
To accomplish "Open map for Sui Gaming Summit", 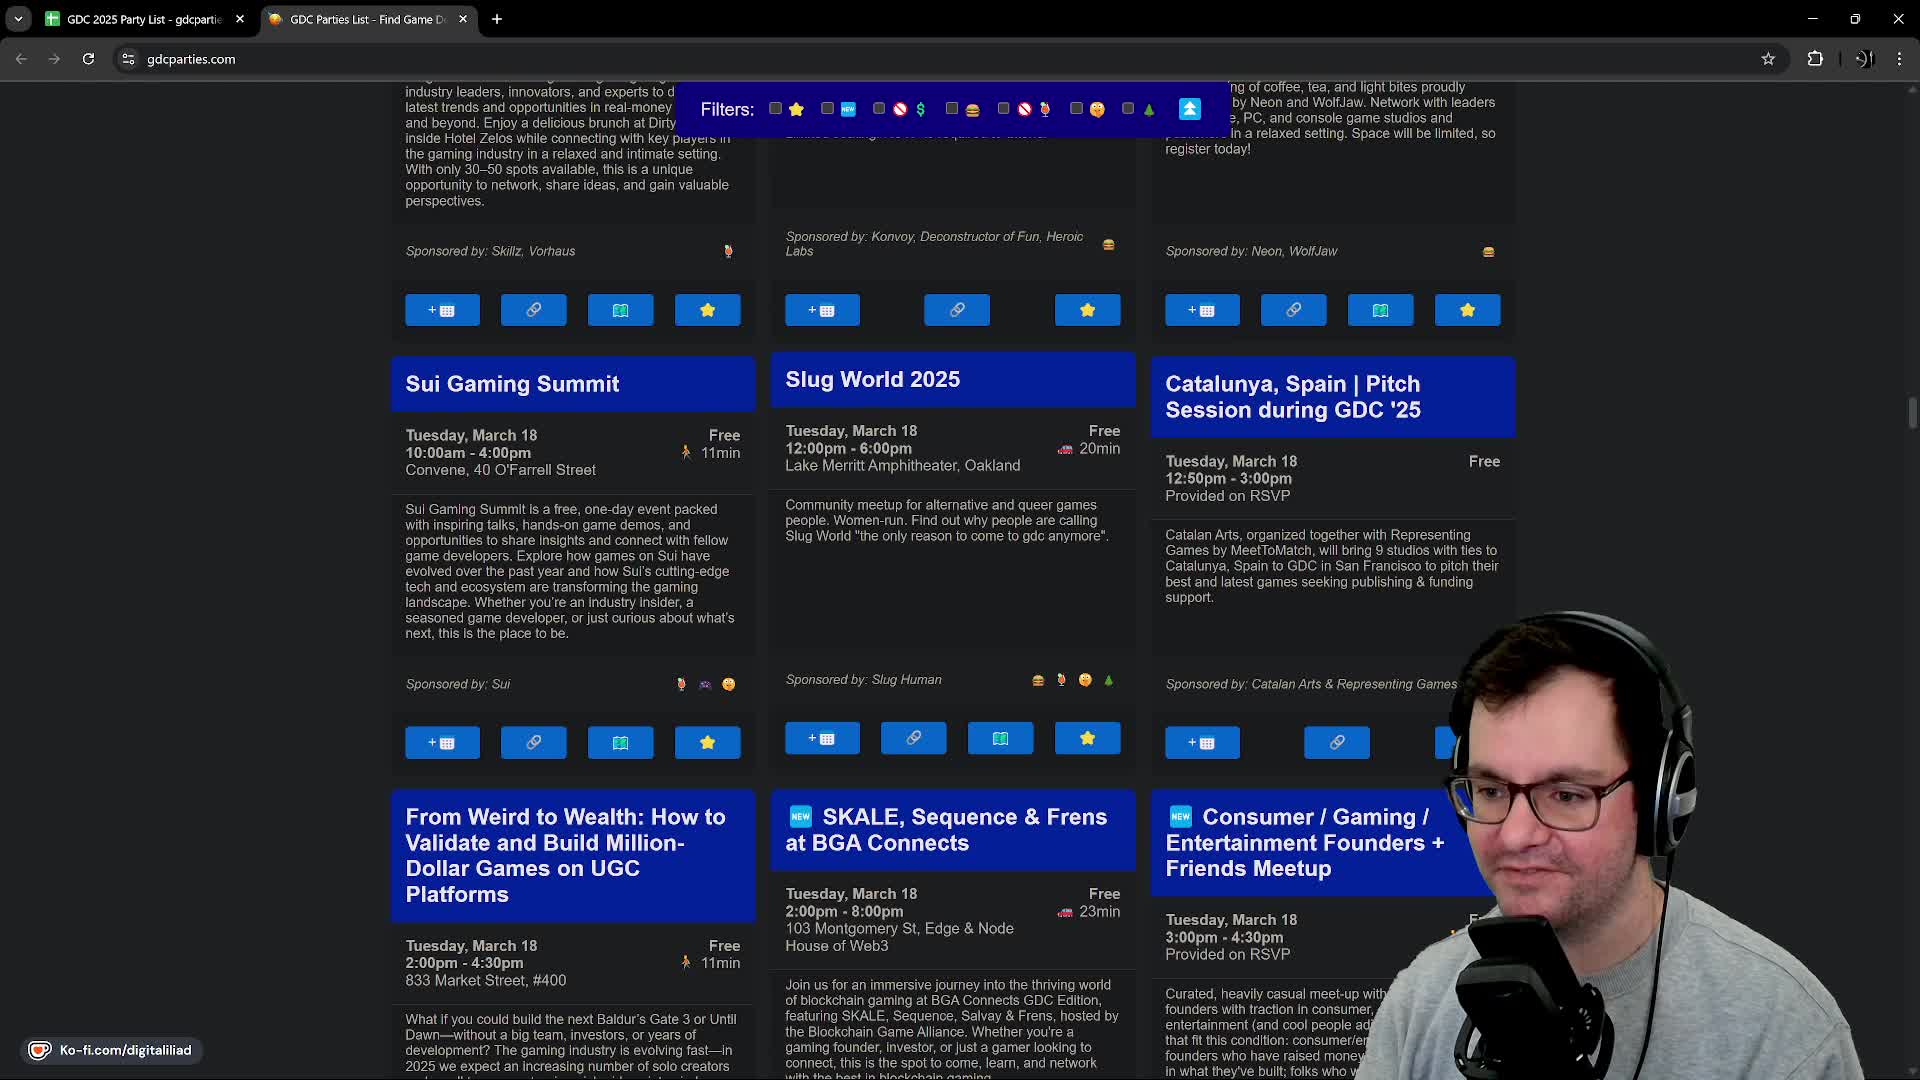I will pyautogui.click(x=620, y=742).
